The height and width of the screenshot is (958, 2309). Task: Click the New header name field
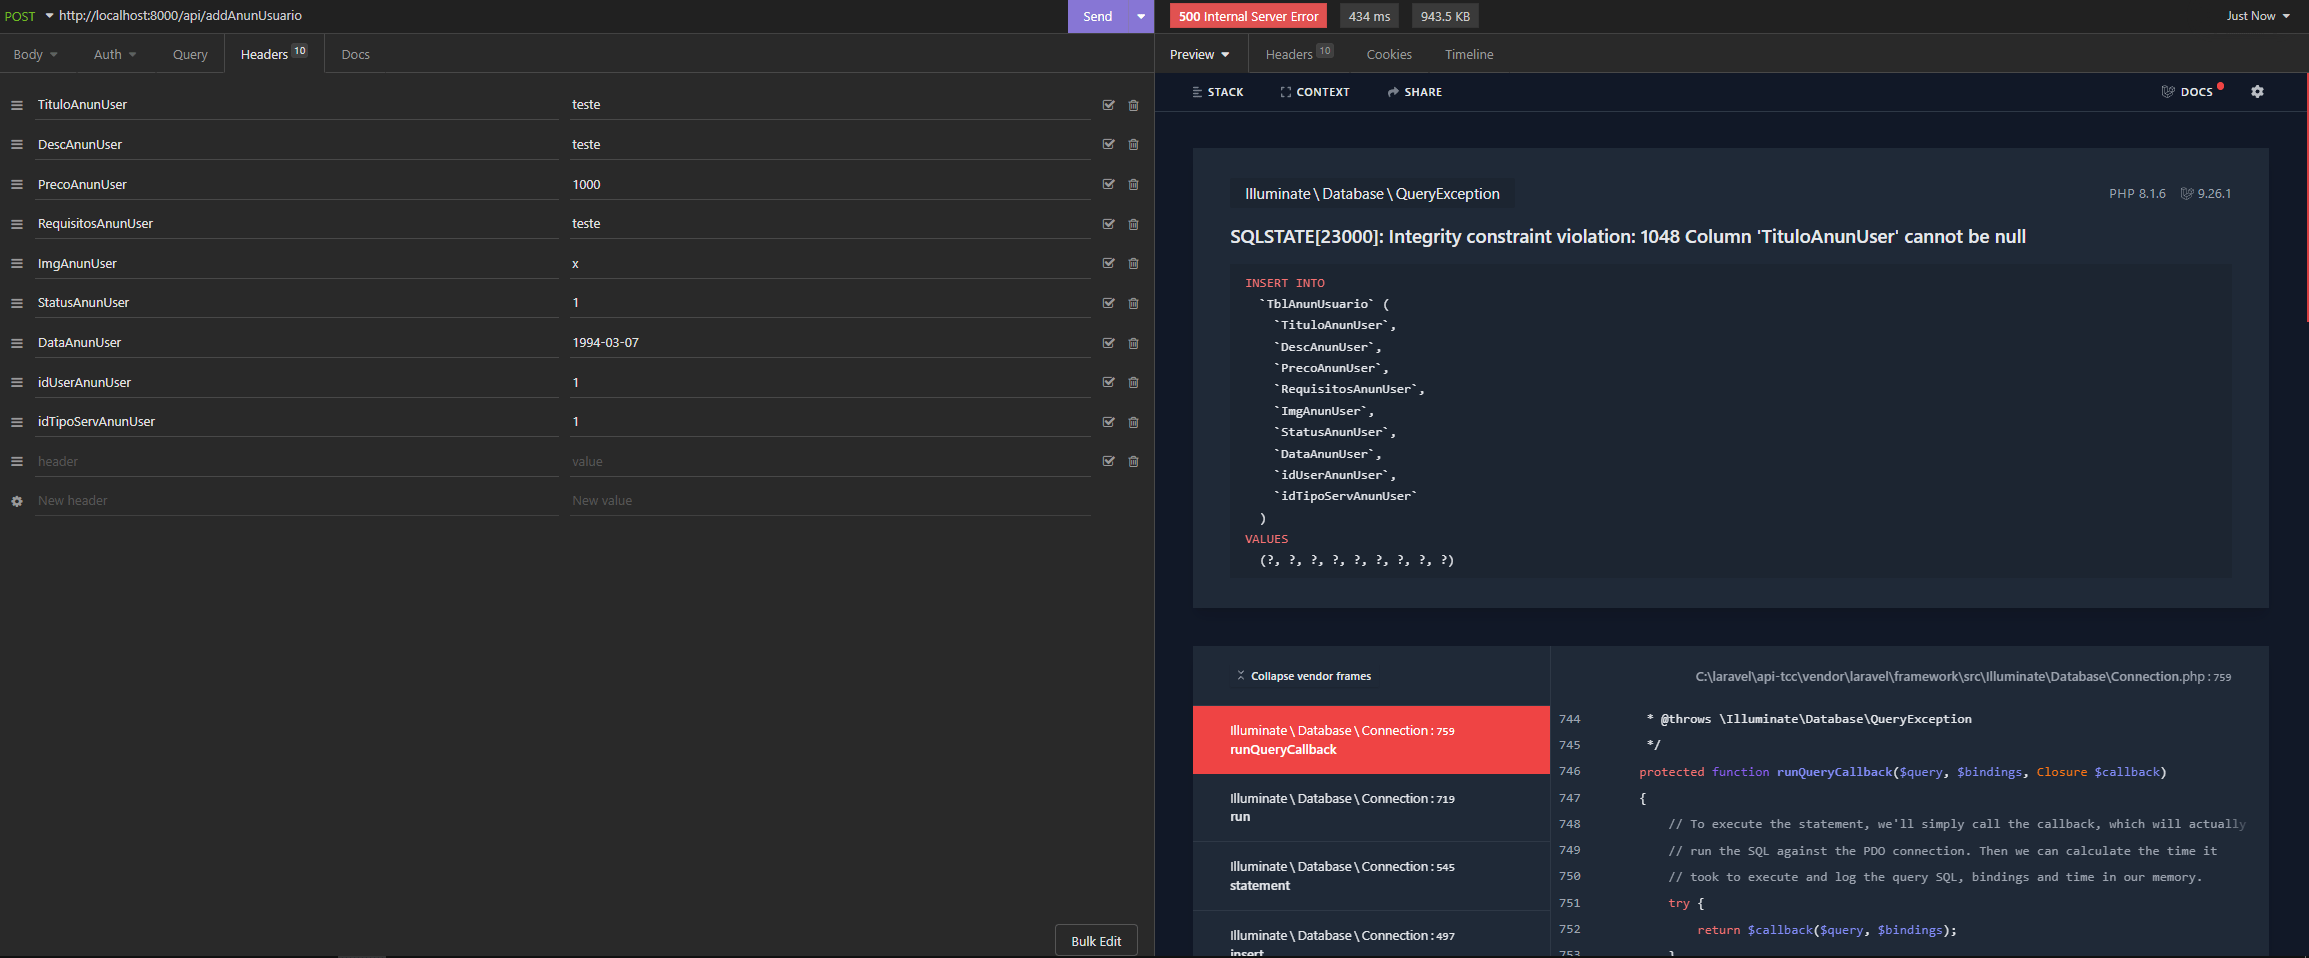point(296,501)
